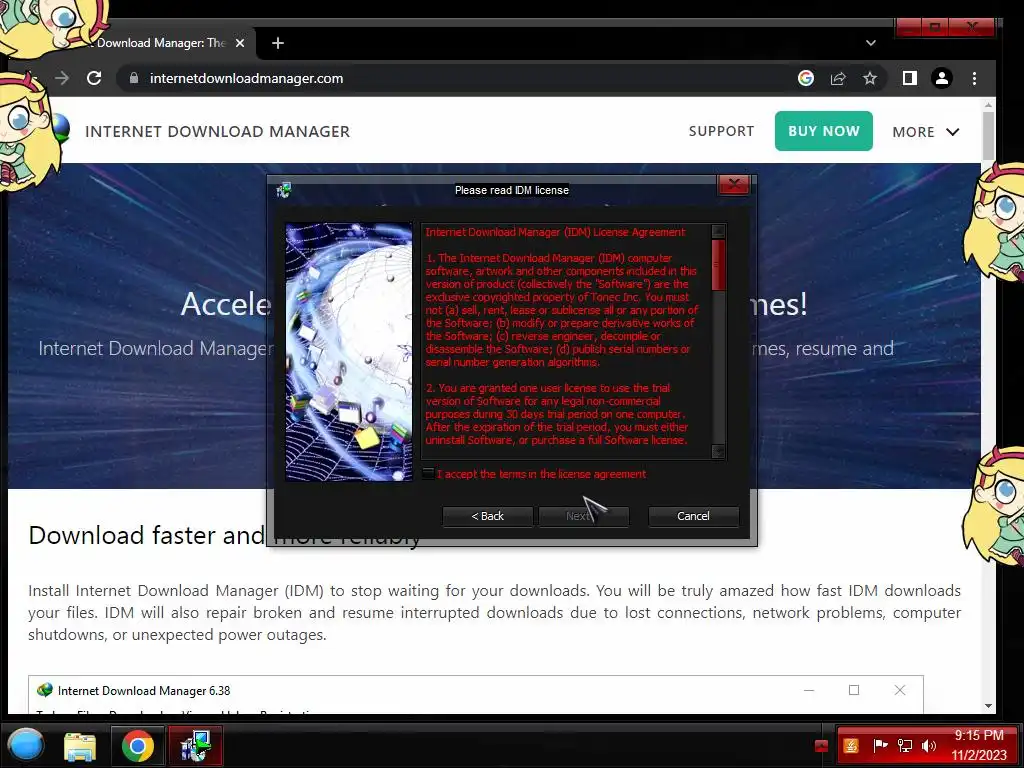
Task: Click page scrollbar up arrow
Action: 988,104
